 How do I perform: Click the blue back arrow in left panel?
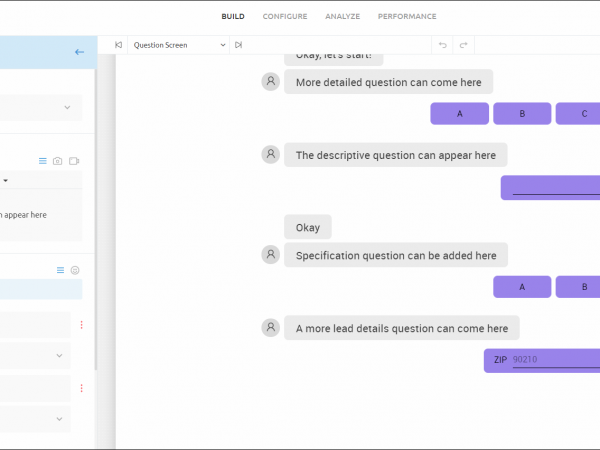79,52
